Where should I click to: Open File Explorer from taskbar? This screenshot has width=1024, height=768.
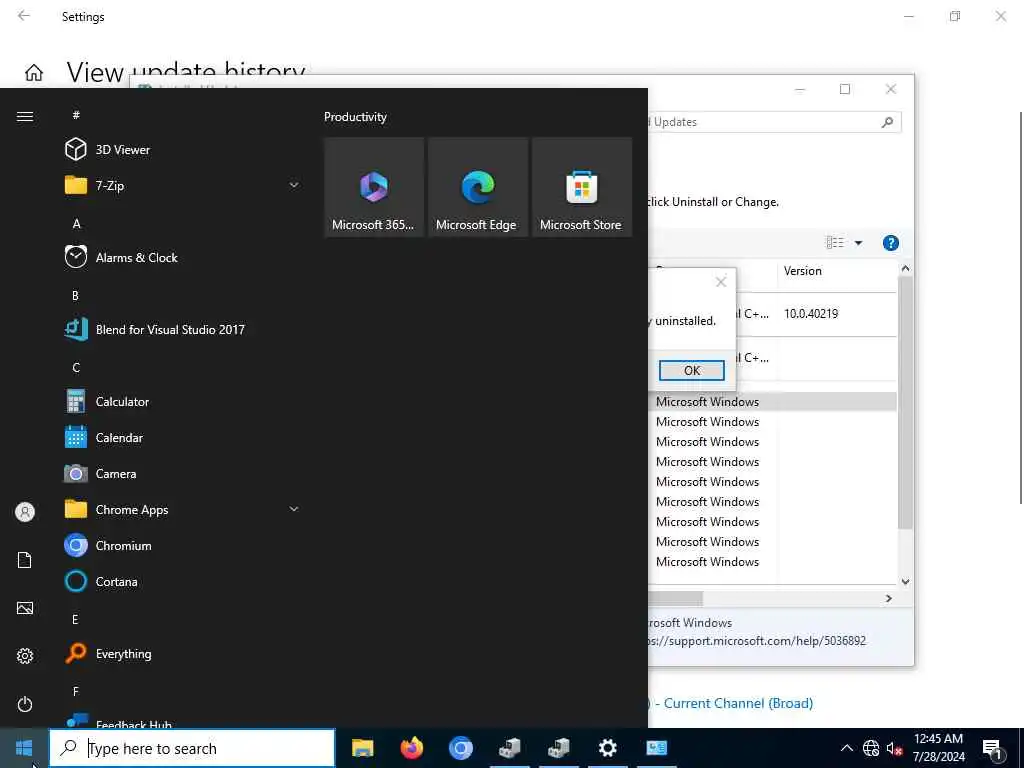362,748
